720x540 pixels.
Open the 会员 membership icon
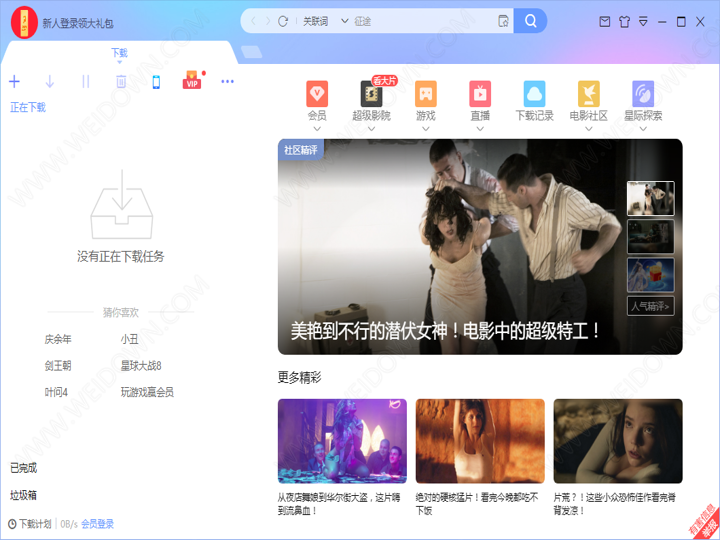click(317, 94)
